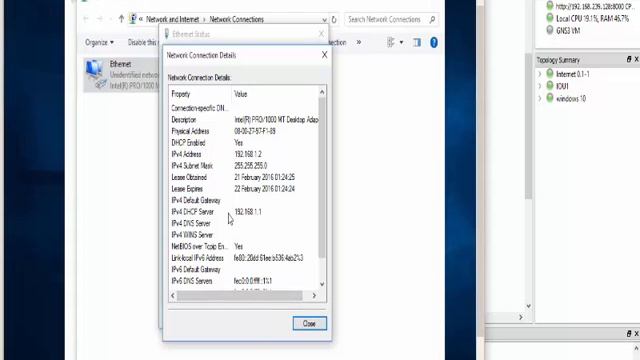The image size is (640, 360).
Task: Click the X on Network Connection Details
Action: 324,55
